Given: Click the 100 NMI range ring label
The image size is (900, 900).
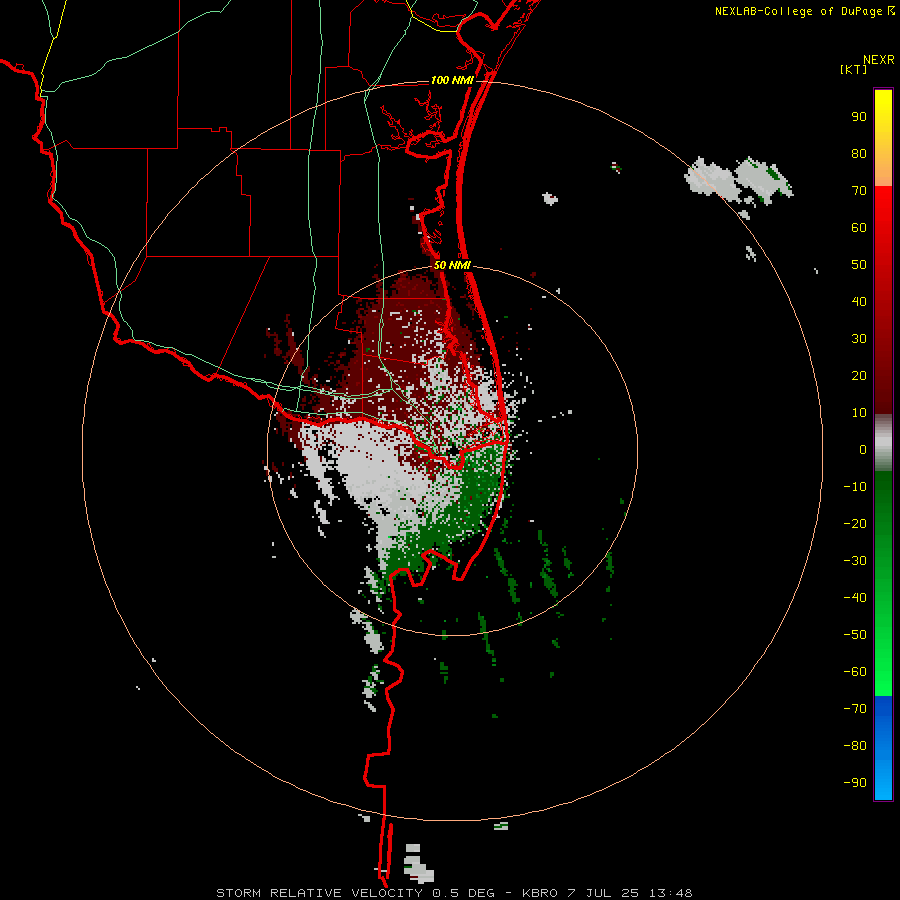Looking at the screenshot, I should point(452,80).
